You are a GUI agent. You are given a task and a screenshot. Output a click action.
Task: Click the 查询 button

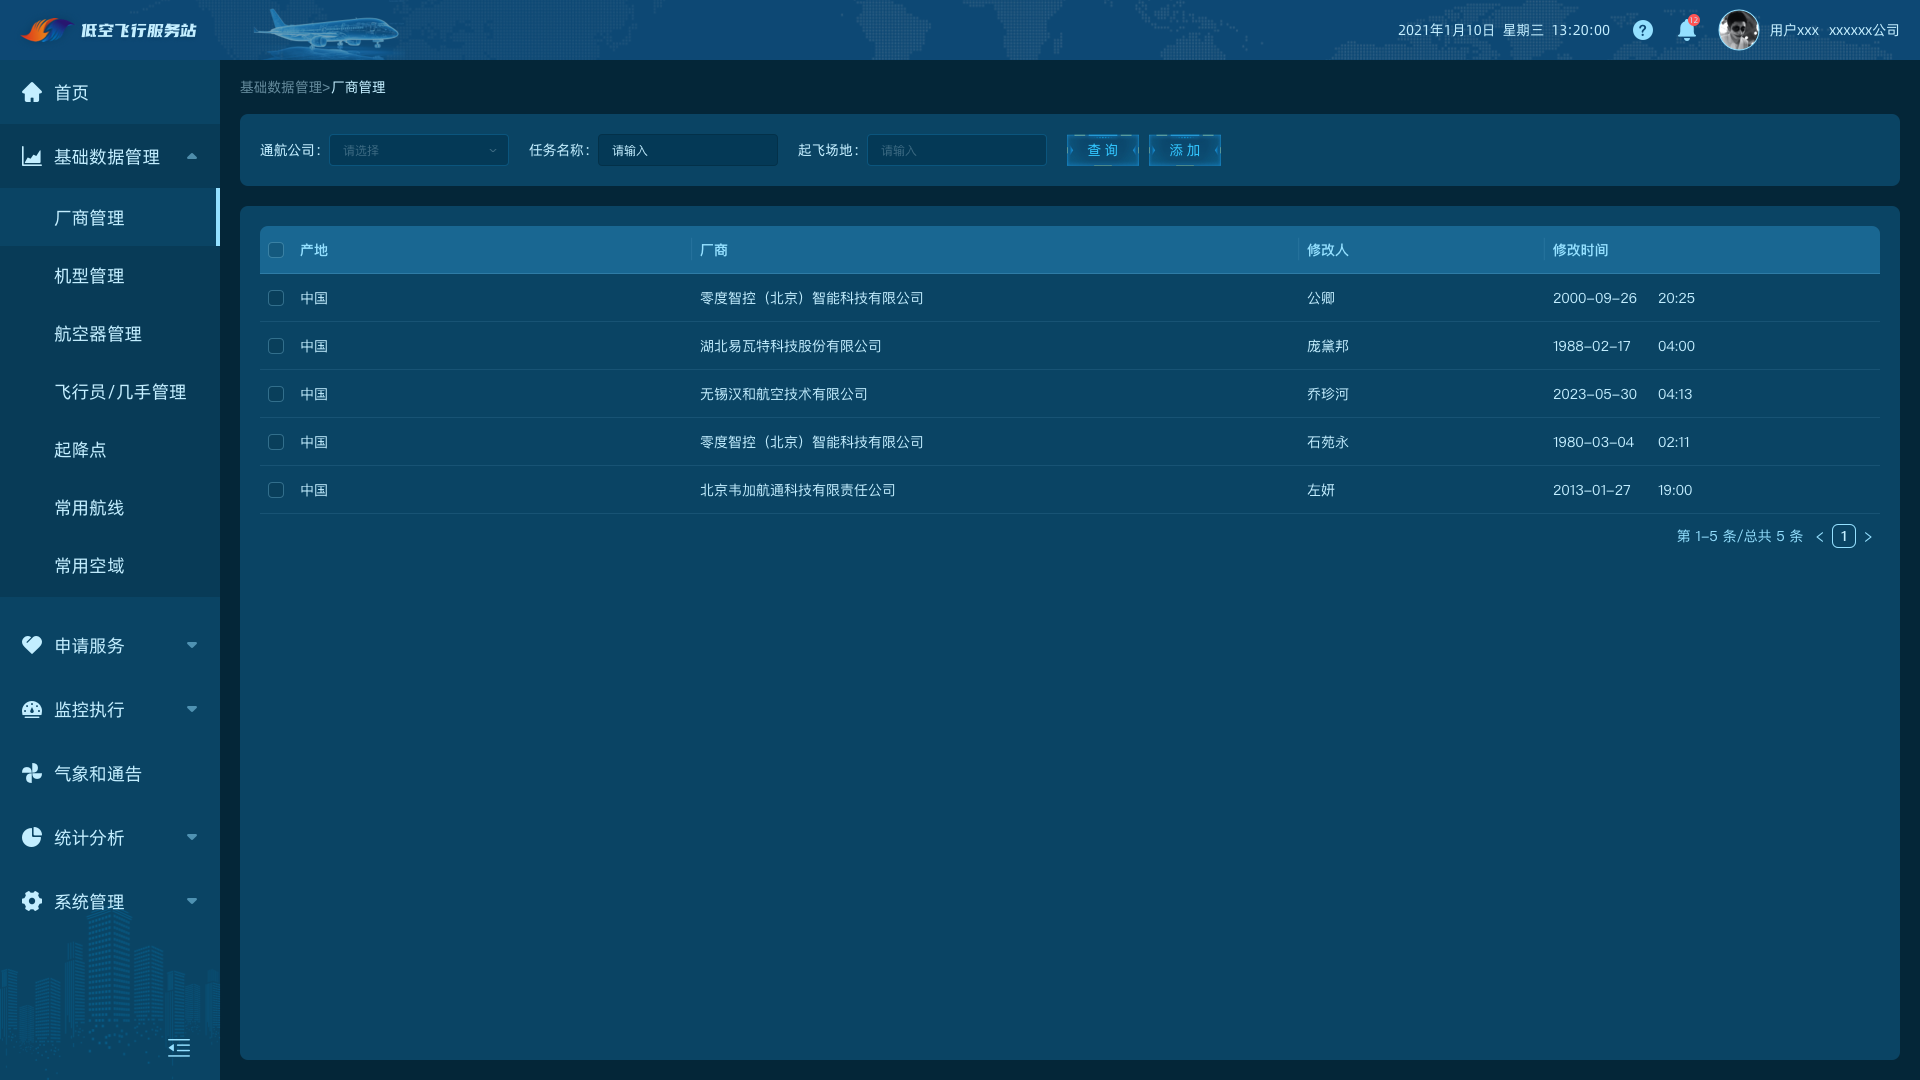click(1103, 150)
